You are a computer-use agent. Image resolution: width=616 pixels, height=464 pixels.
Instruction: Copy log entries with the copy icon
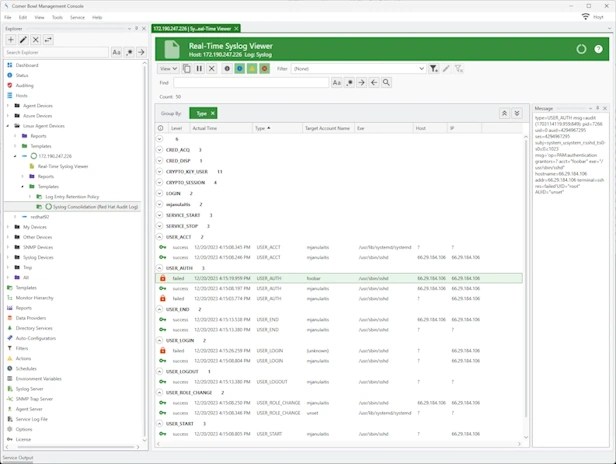(187, 69)
